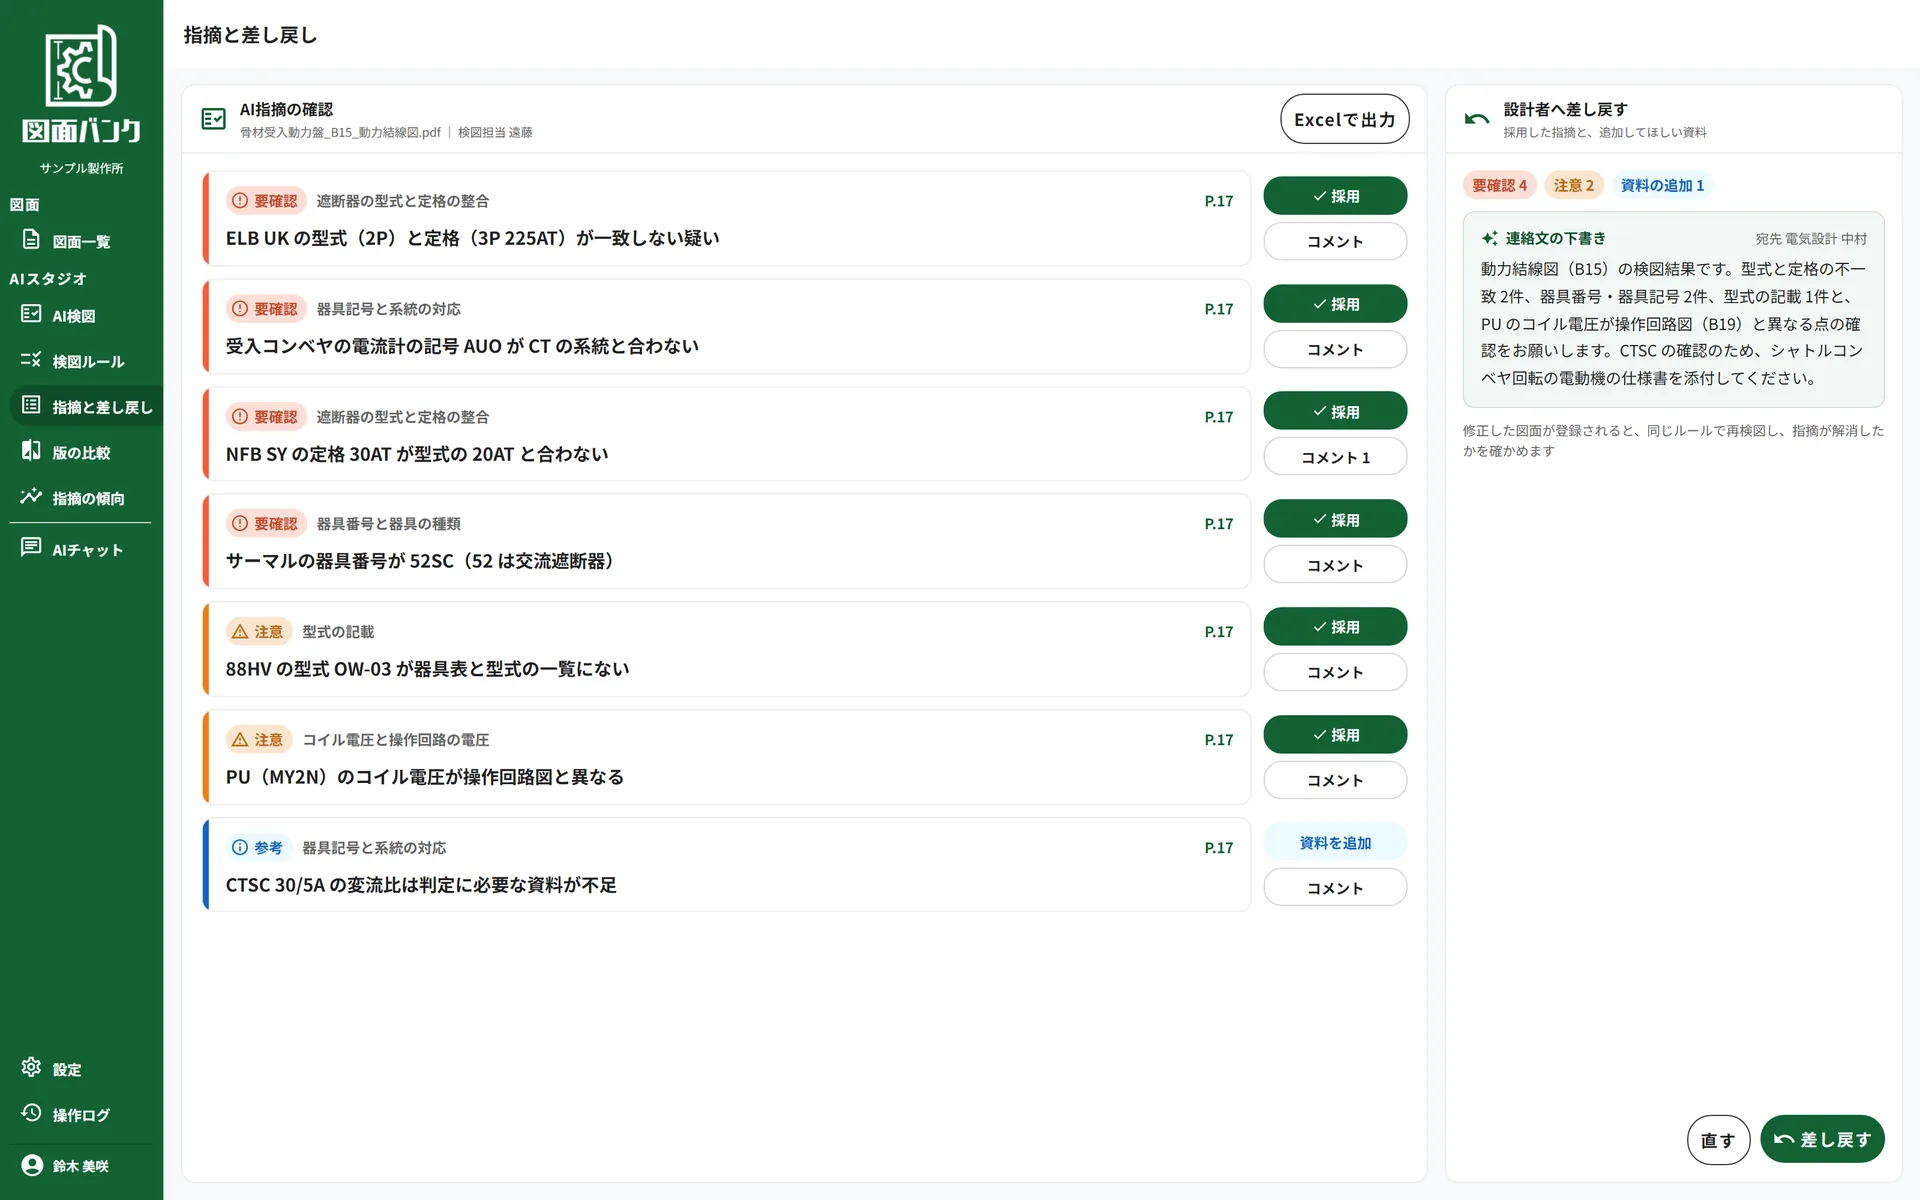Open 指摘の傾向 trend chart icon
The width and height of the screenshot is (1920, 1200).
point(31,497)
